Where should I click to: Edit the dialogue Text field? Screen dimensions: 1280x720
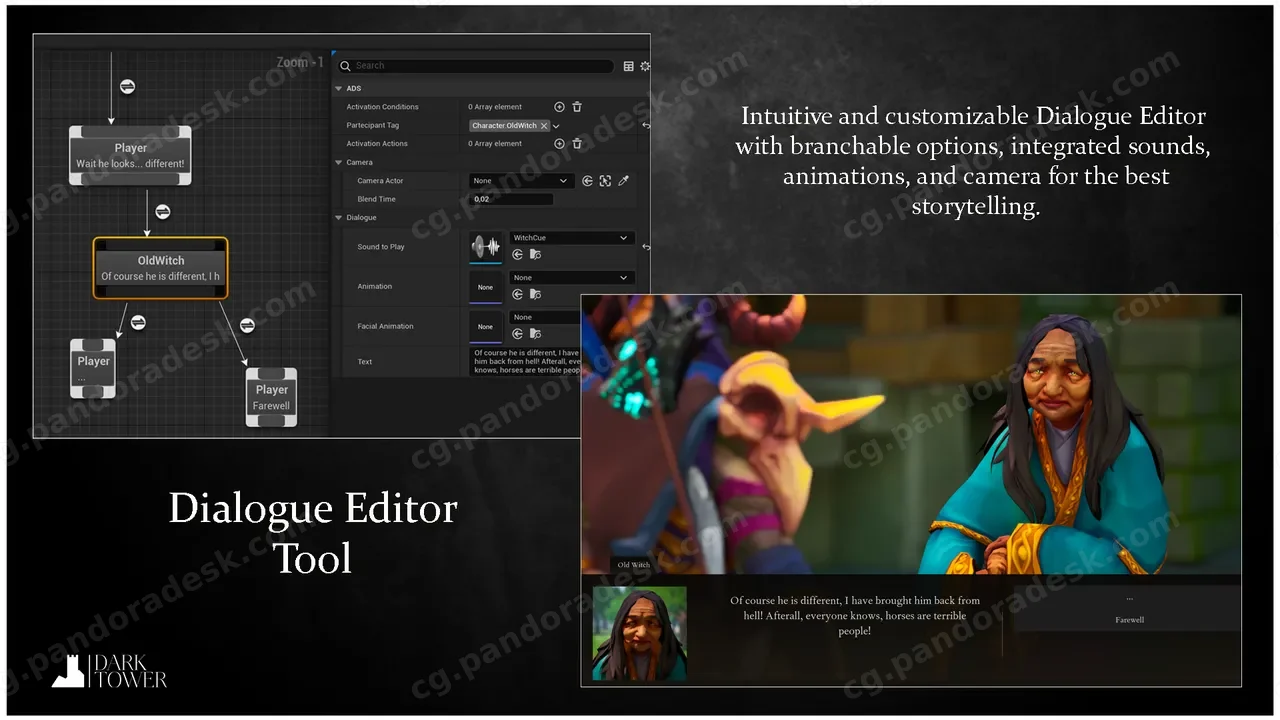(x=526, y=361)
